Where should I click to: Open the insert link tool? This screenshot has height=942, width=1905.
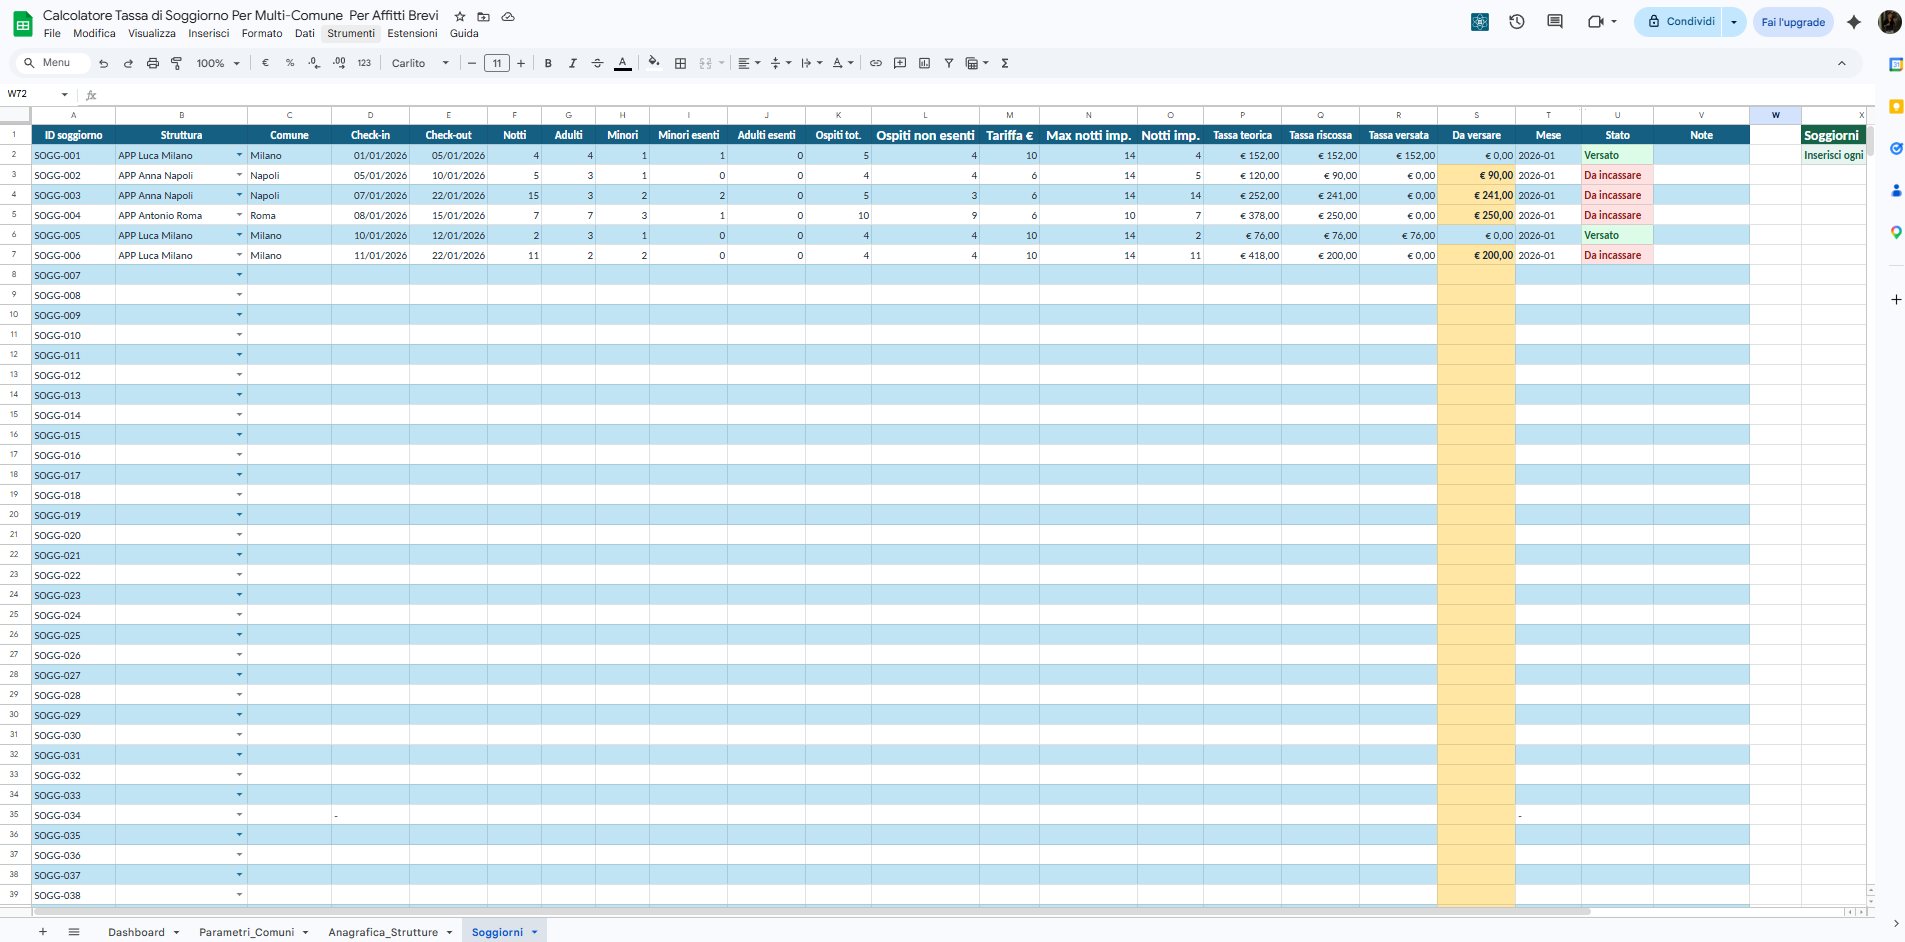tap(875, 63)
